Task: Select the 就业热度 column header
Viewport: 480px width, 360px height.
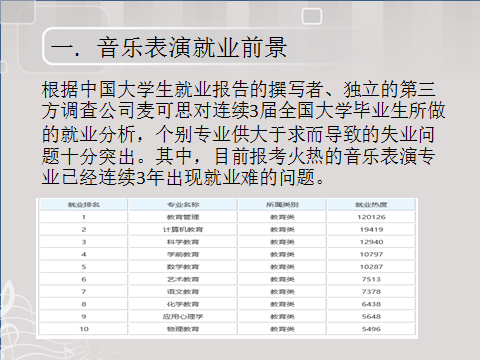Action: click(x=371, y=205)
